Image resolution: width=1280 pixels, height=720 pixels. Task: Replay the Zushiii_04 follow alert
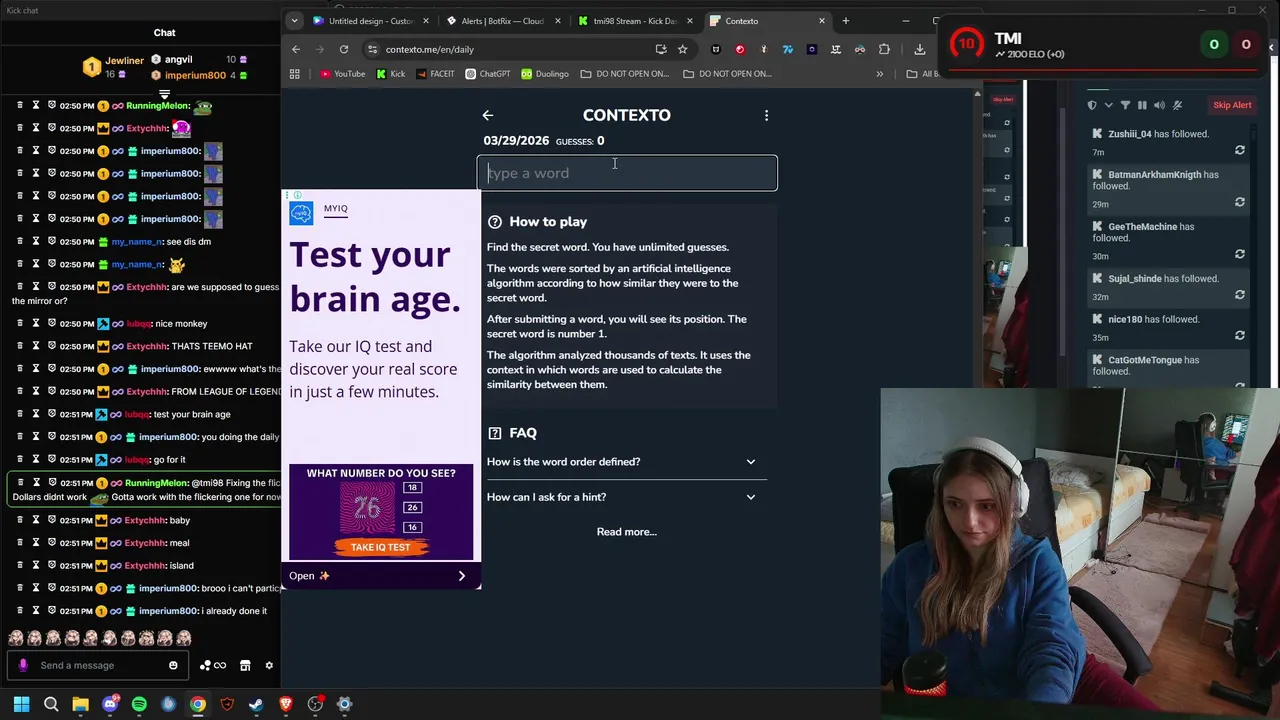click(x=1240, y=151)
